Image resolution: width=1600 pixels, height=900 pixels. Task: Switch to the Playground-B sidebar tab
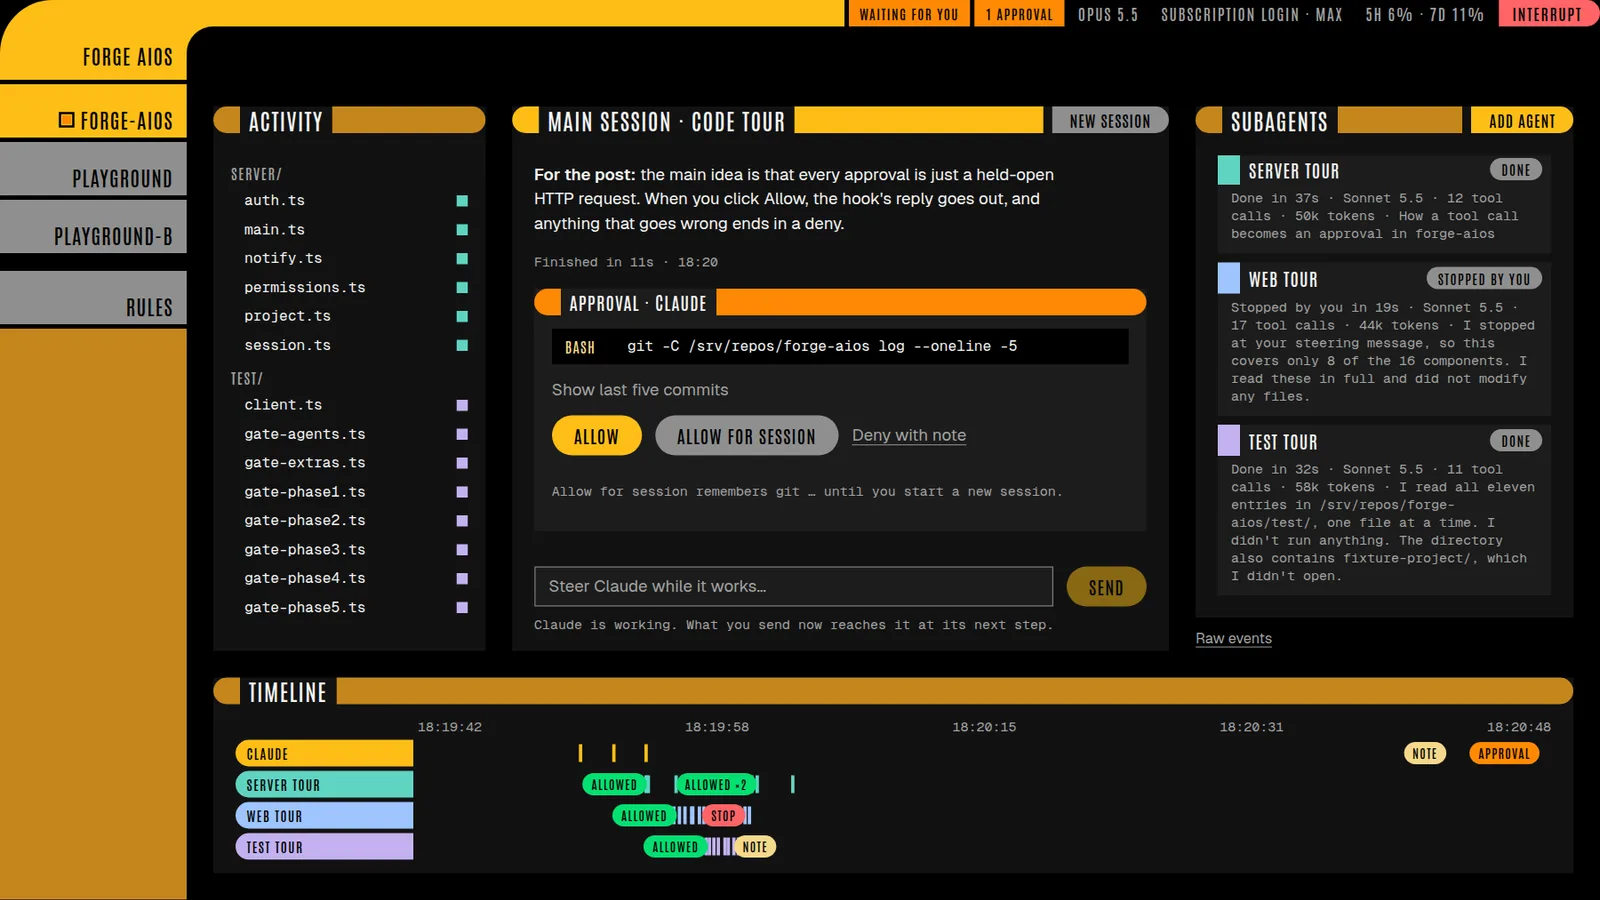[93, 227]
